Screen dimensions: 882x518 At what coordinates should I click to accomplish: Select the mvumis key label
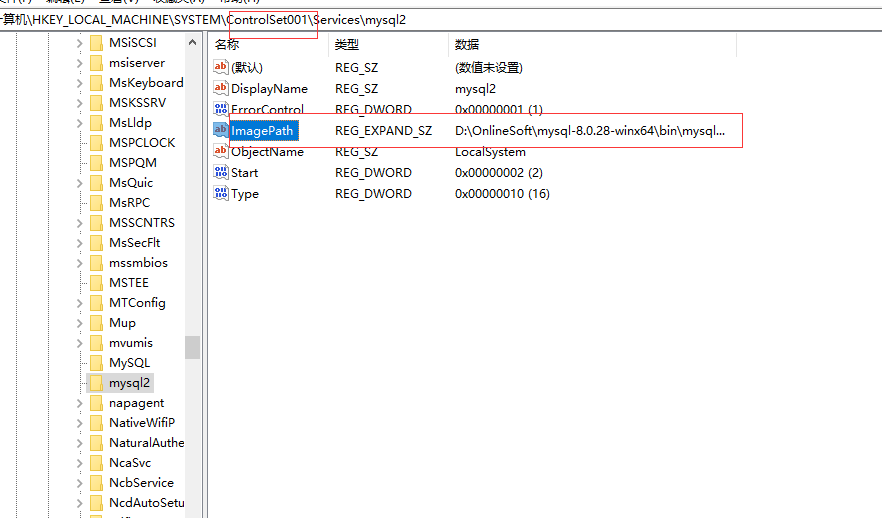pyautogui.click(x=131, y=343)
